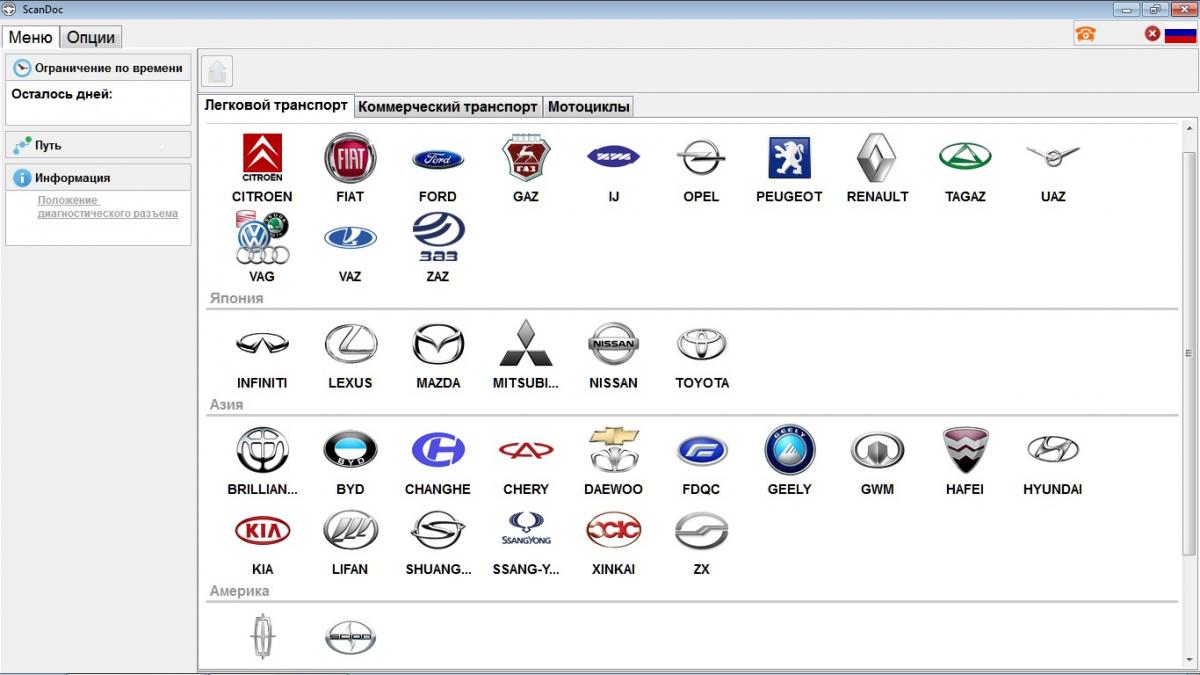Select the Mitsubishi diamonds logo
1200x675 pixels.
526,344
